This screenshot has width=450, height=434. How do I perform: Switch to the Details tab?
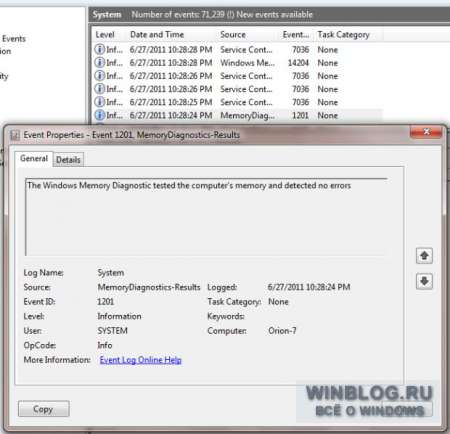(68, 160)
